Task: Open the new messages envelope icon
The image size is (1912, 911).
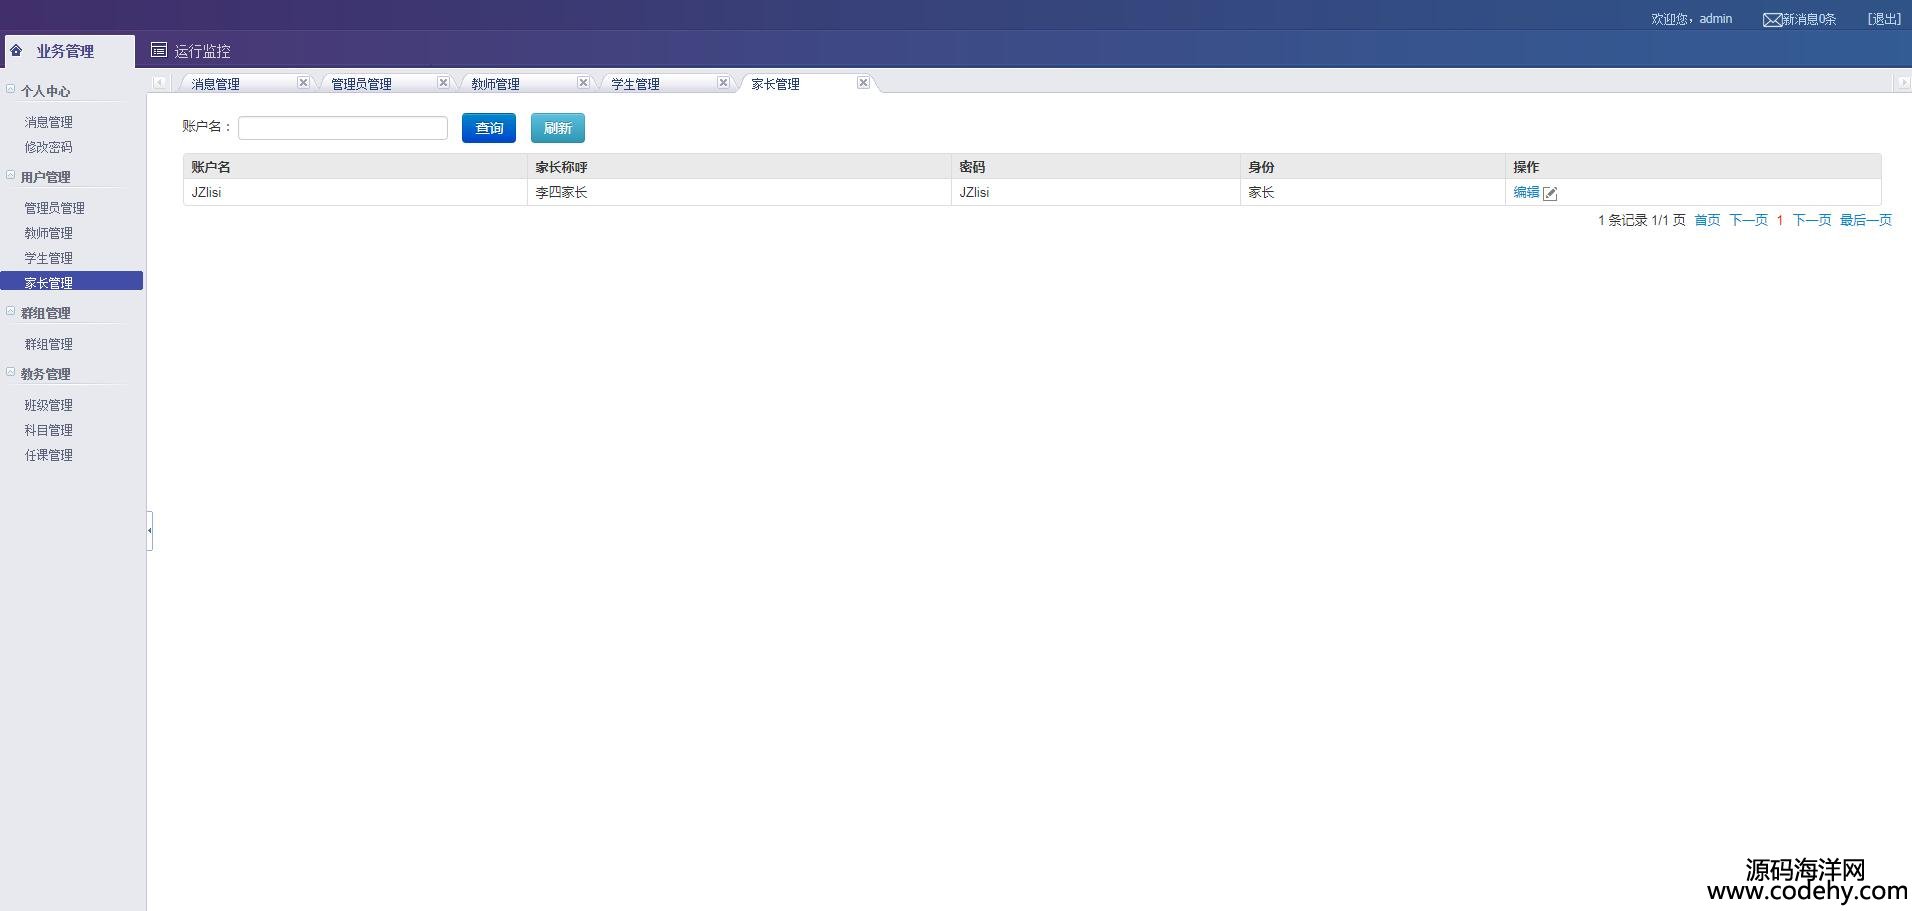Action: click(1772, 20)
